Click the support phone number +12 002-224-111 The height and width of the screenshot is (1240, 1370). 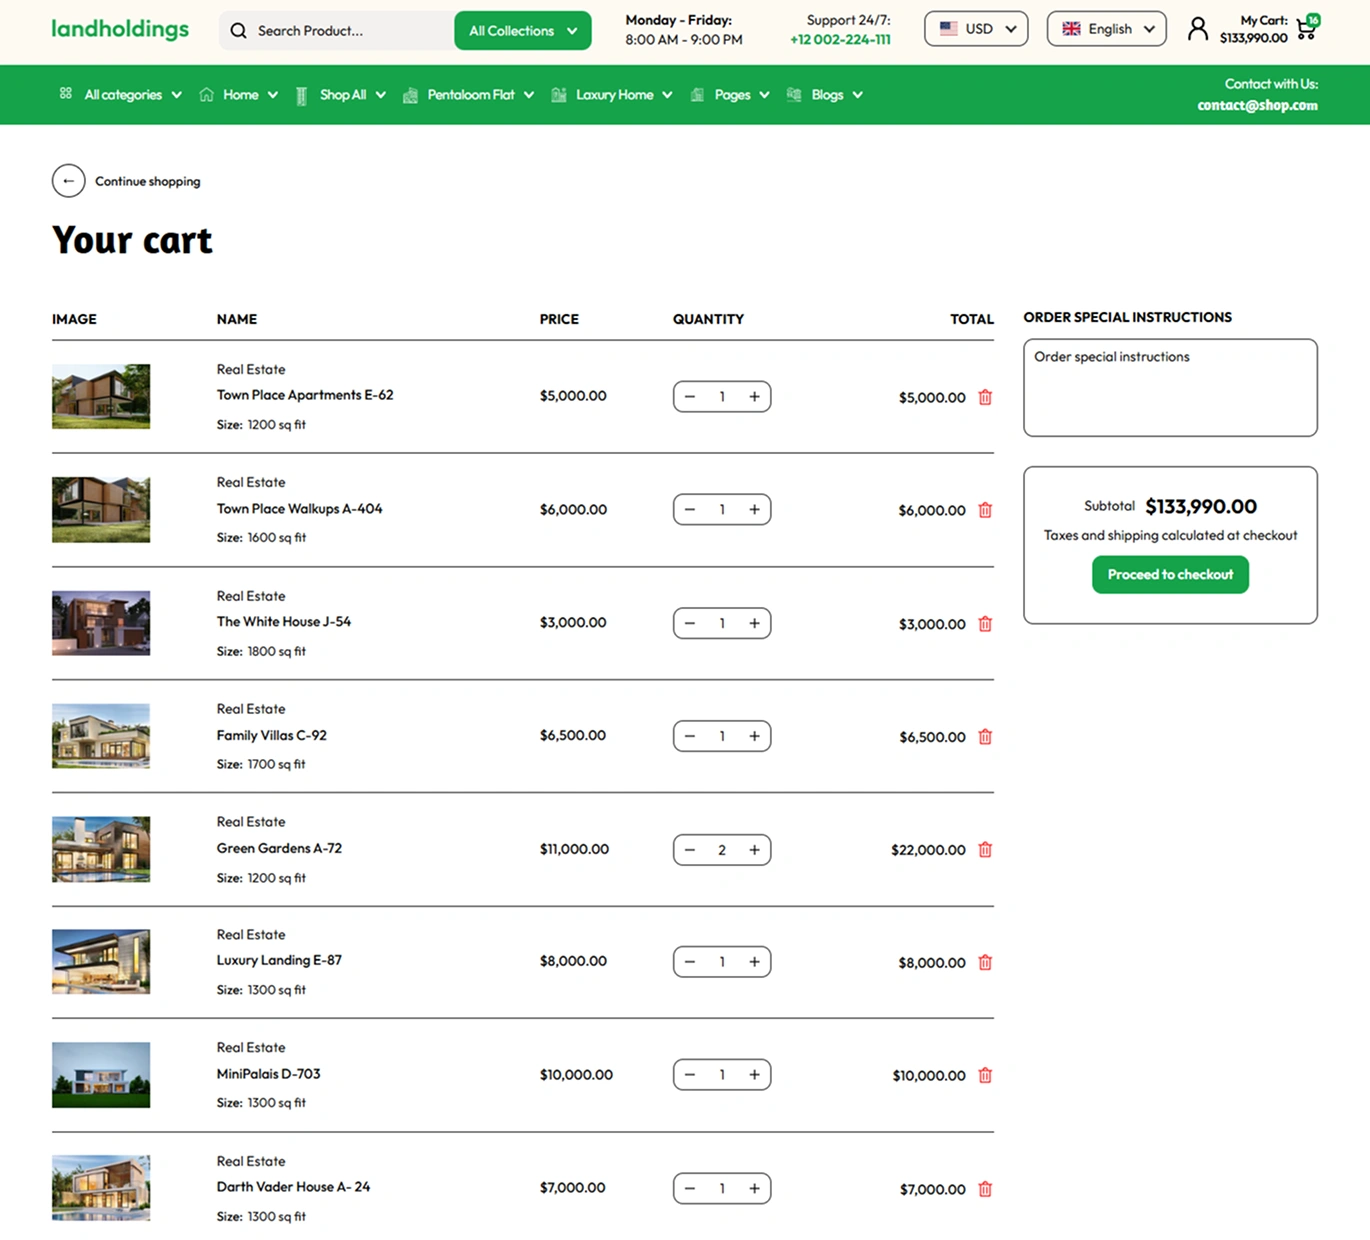pyautogui.click(x=840, y=40)
